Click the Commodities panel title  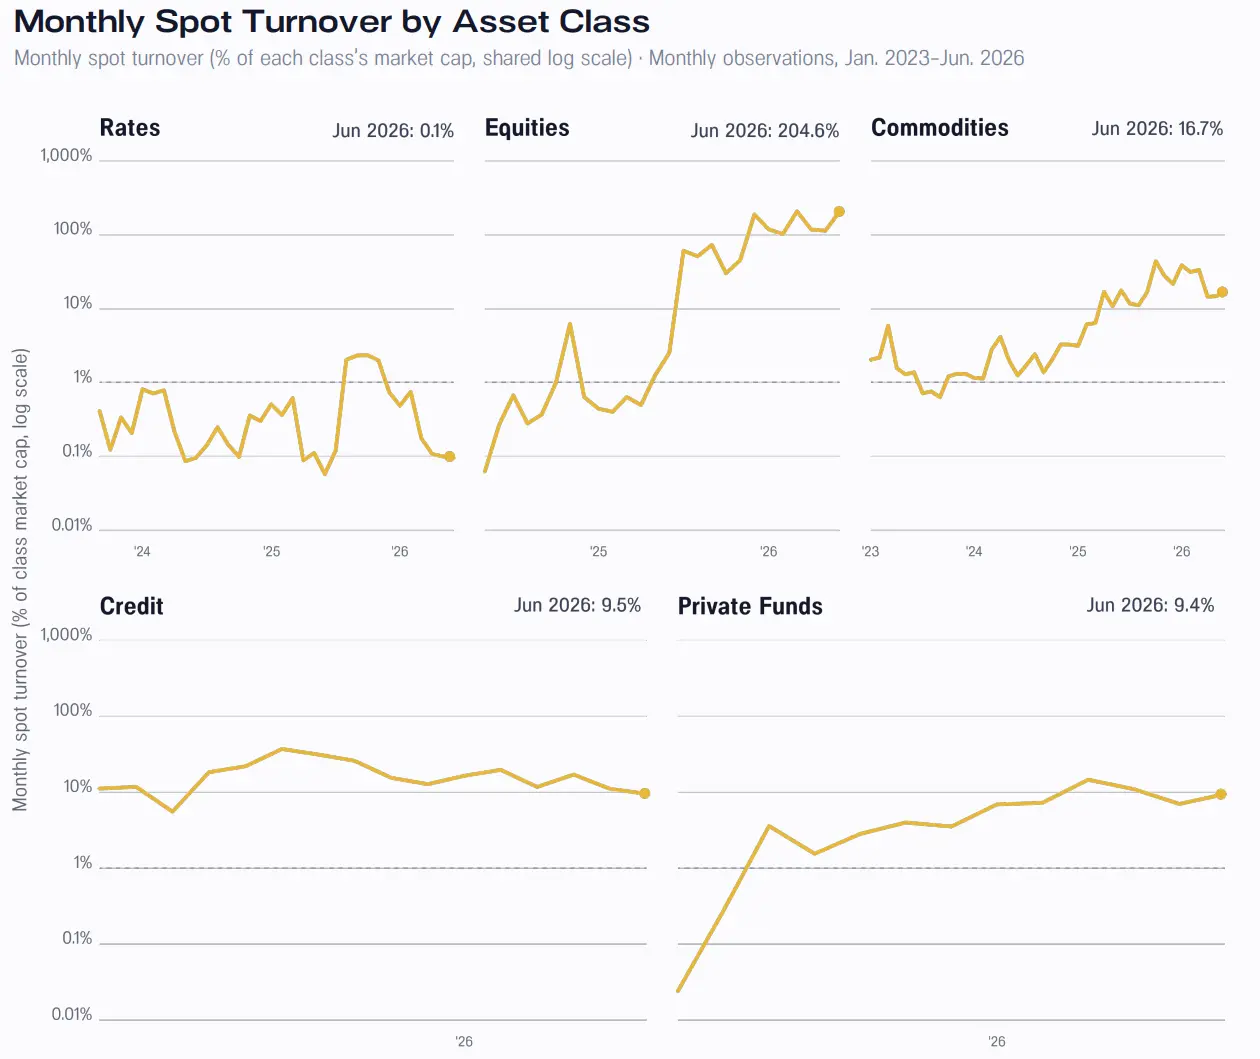[940, 128]
